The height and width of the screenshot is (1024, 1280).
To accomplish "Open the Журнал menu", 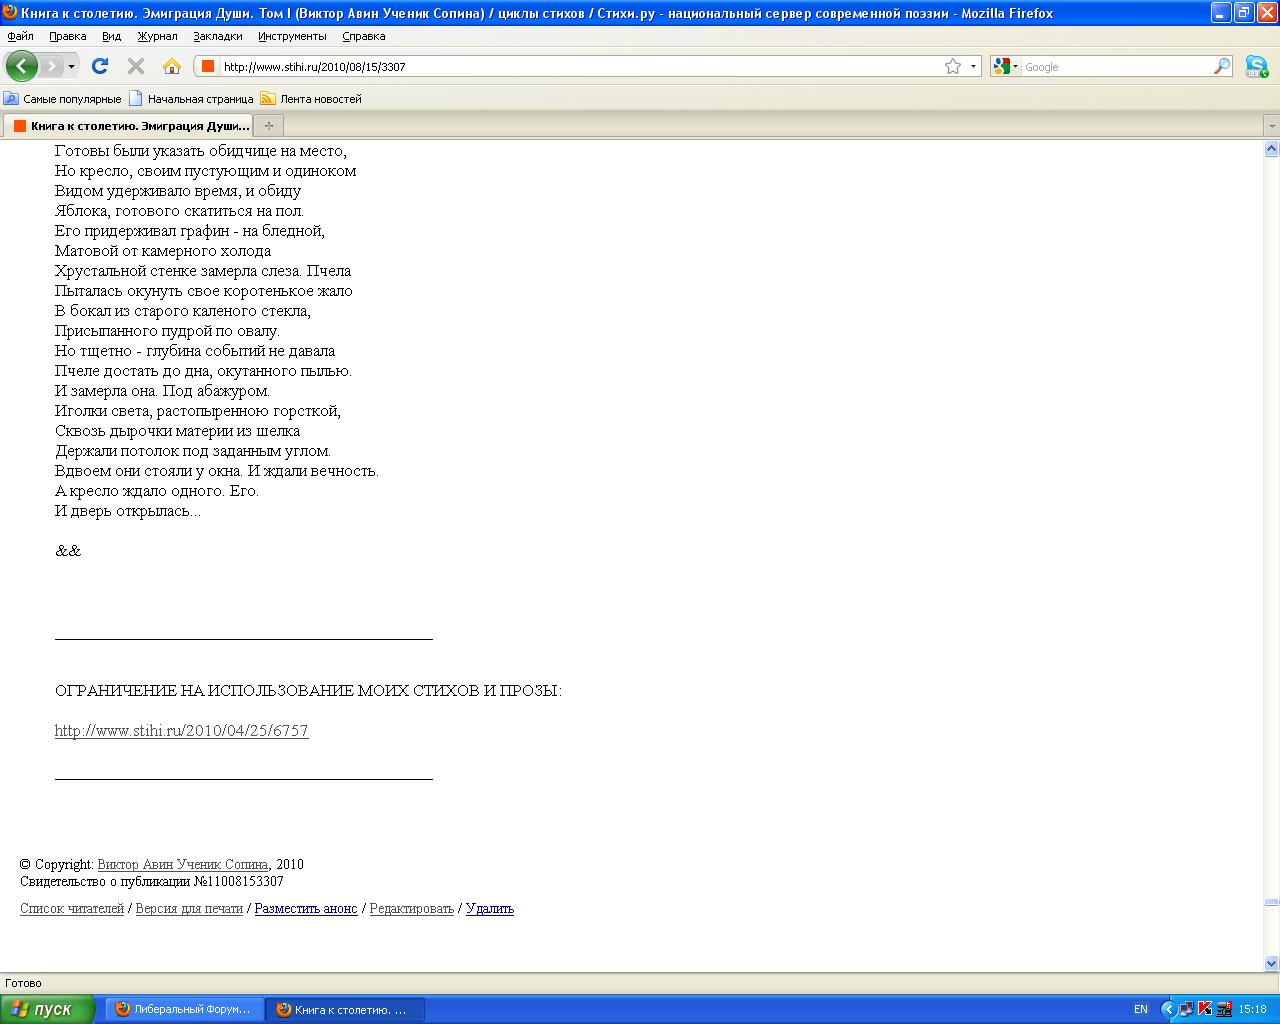I will [157, 36].
